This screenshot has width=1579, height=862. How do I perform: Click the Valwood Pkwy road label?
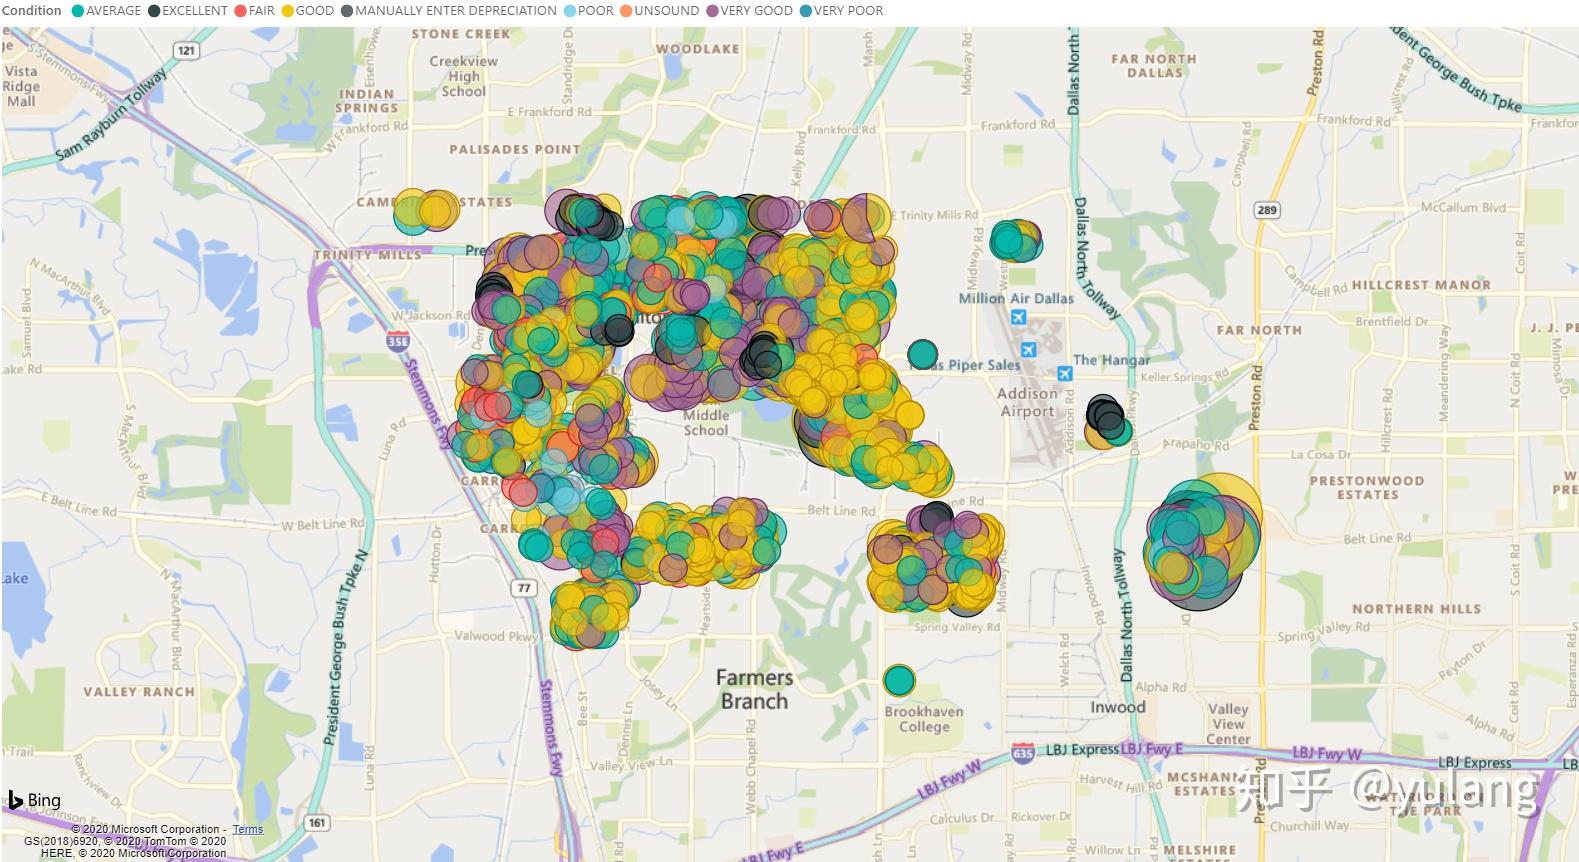coord(496,635)
